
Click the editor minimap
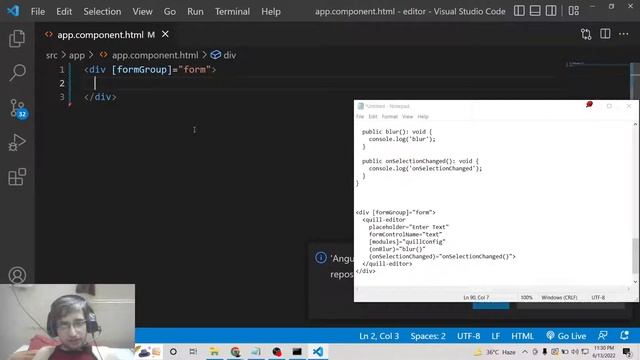(x=598, y=65)
